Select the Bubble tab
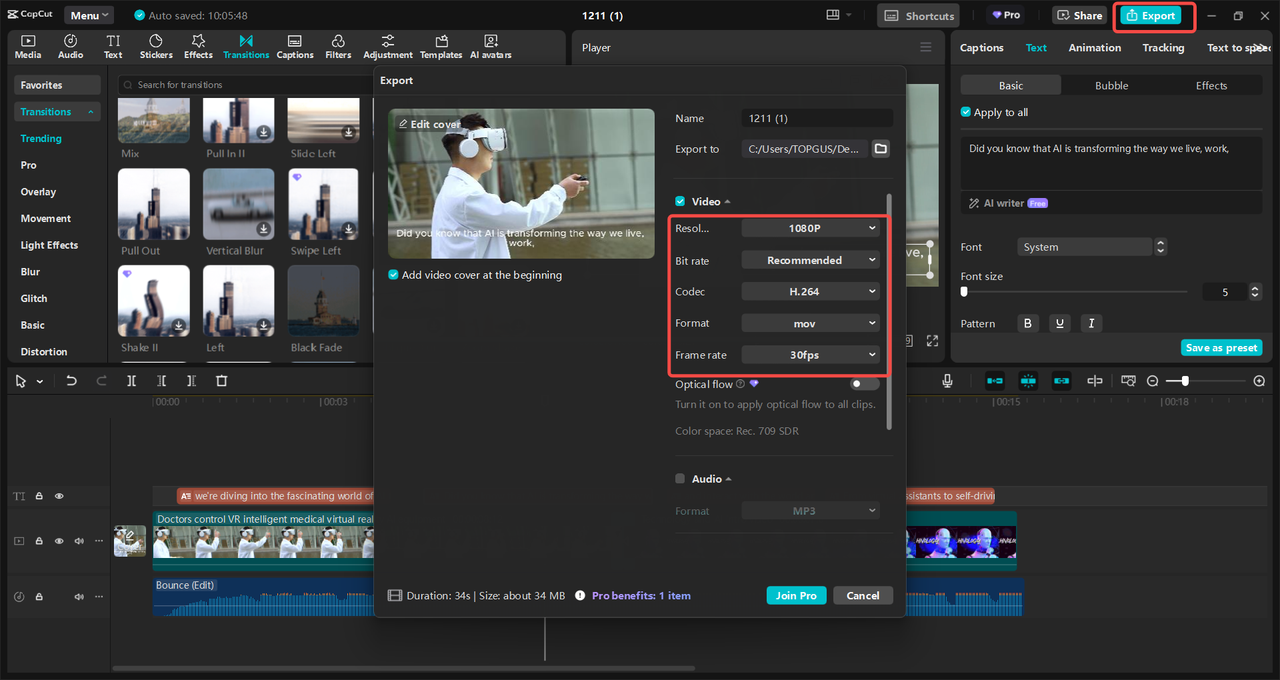 coord(1111,86)
